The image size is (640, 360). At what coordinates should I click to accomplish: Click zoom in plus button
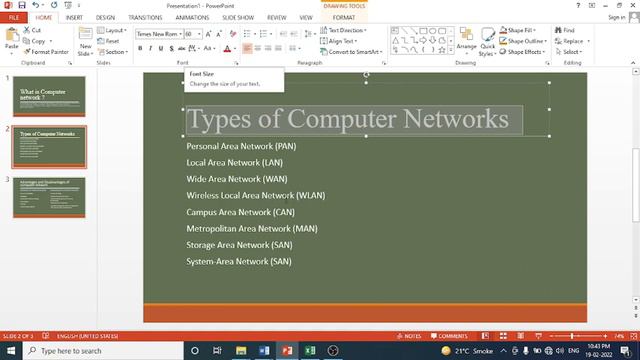[x=605, y=336]
